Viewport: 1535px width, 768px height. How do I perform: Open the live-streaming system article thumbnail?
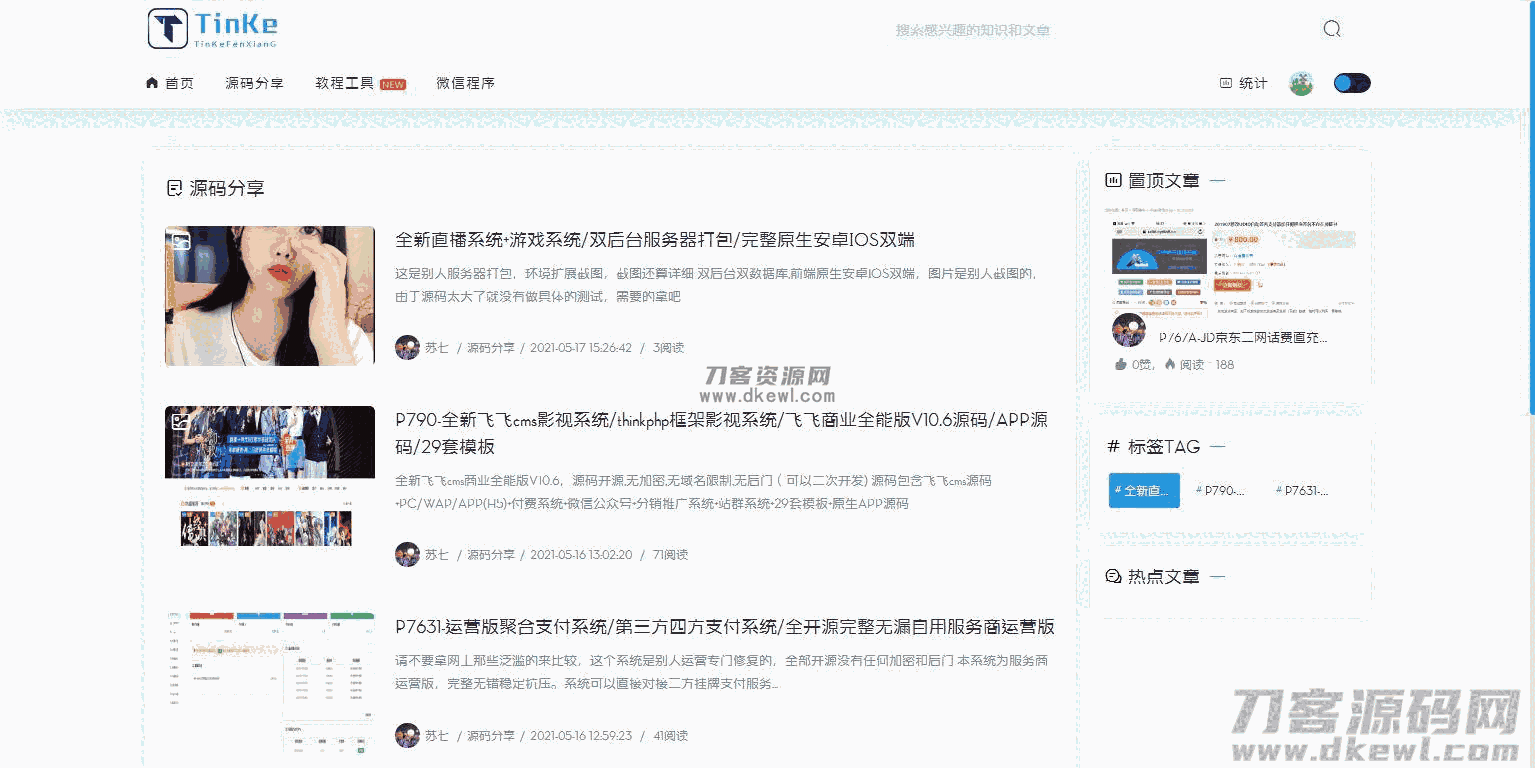270,295
